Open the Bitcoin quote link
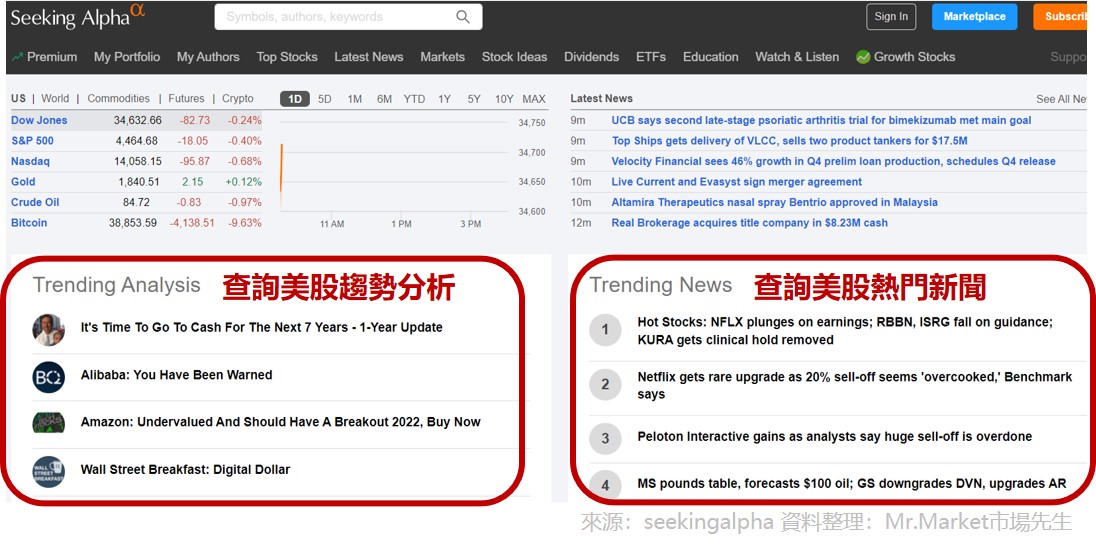The width and height of the screenshot is (1096, 547). pos(29,223)
